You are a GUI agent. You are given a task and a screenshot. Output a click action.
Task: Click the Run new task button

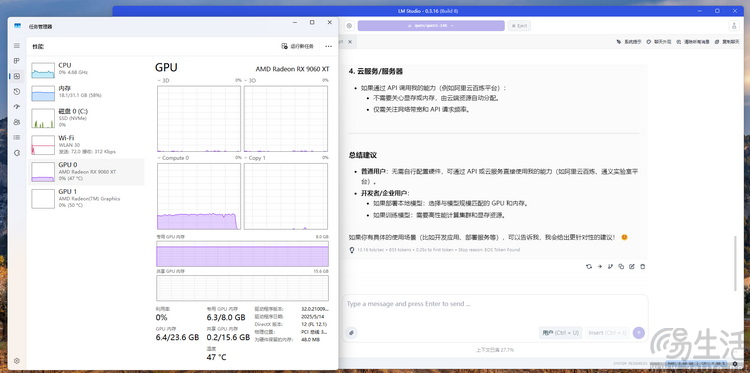(x=298, y=46)
